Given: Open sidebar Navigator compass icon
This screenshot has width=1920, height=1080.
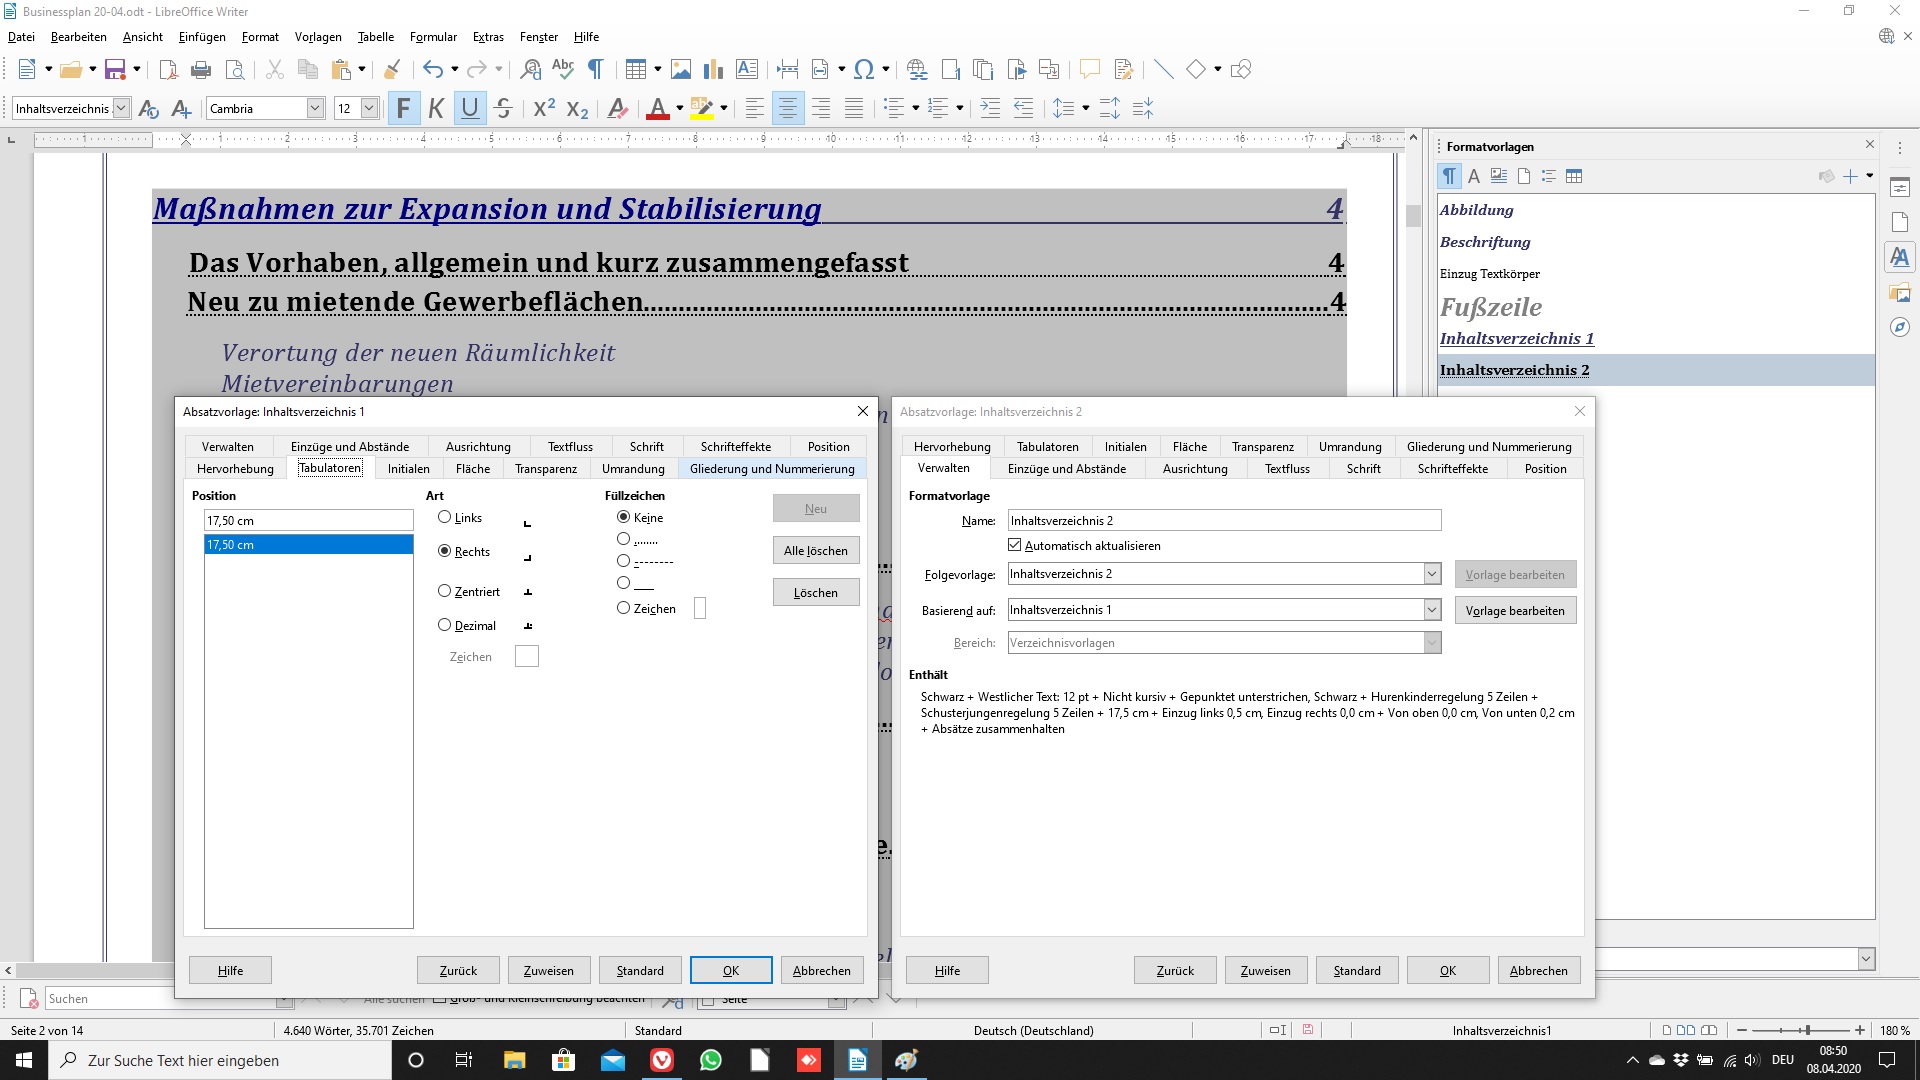Looking at the screenshot, I should (x=1899, y=327).
